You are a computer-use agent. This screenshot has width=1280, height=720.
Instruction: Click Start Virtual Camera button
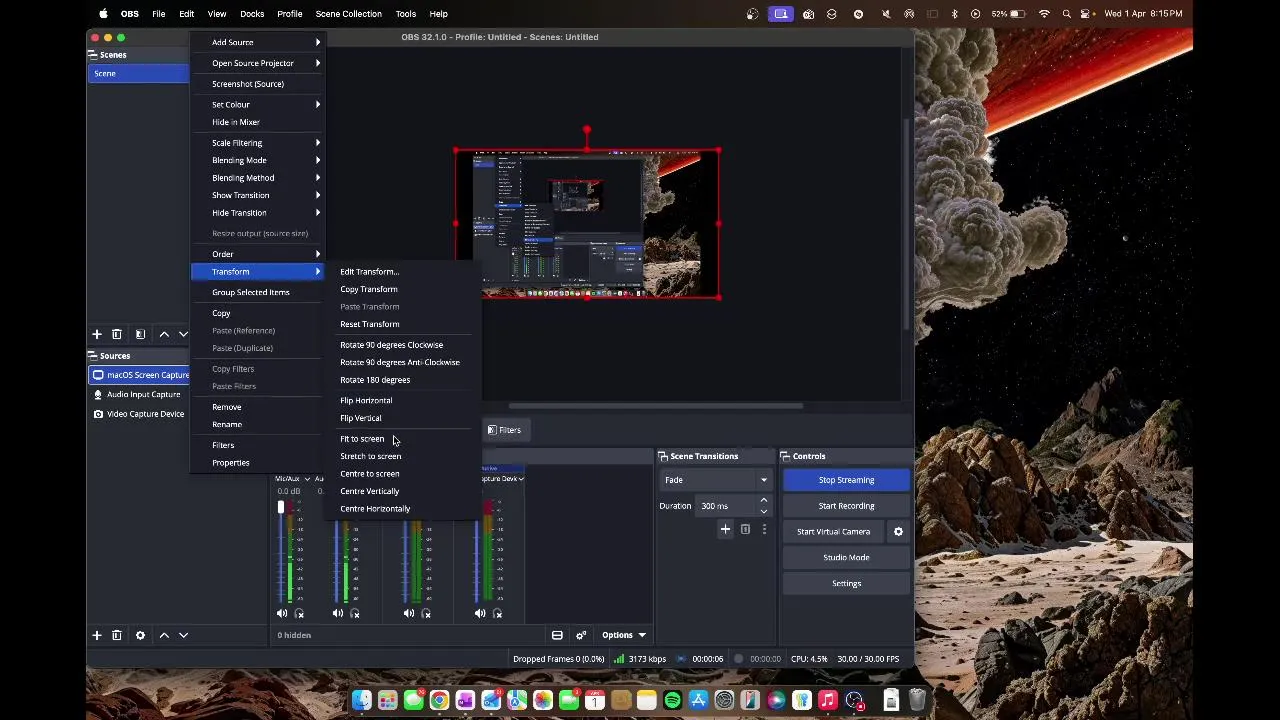tap(833, 532)
